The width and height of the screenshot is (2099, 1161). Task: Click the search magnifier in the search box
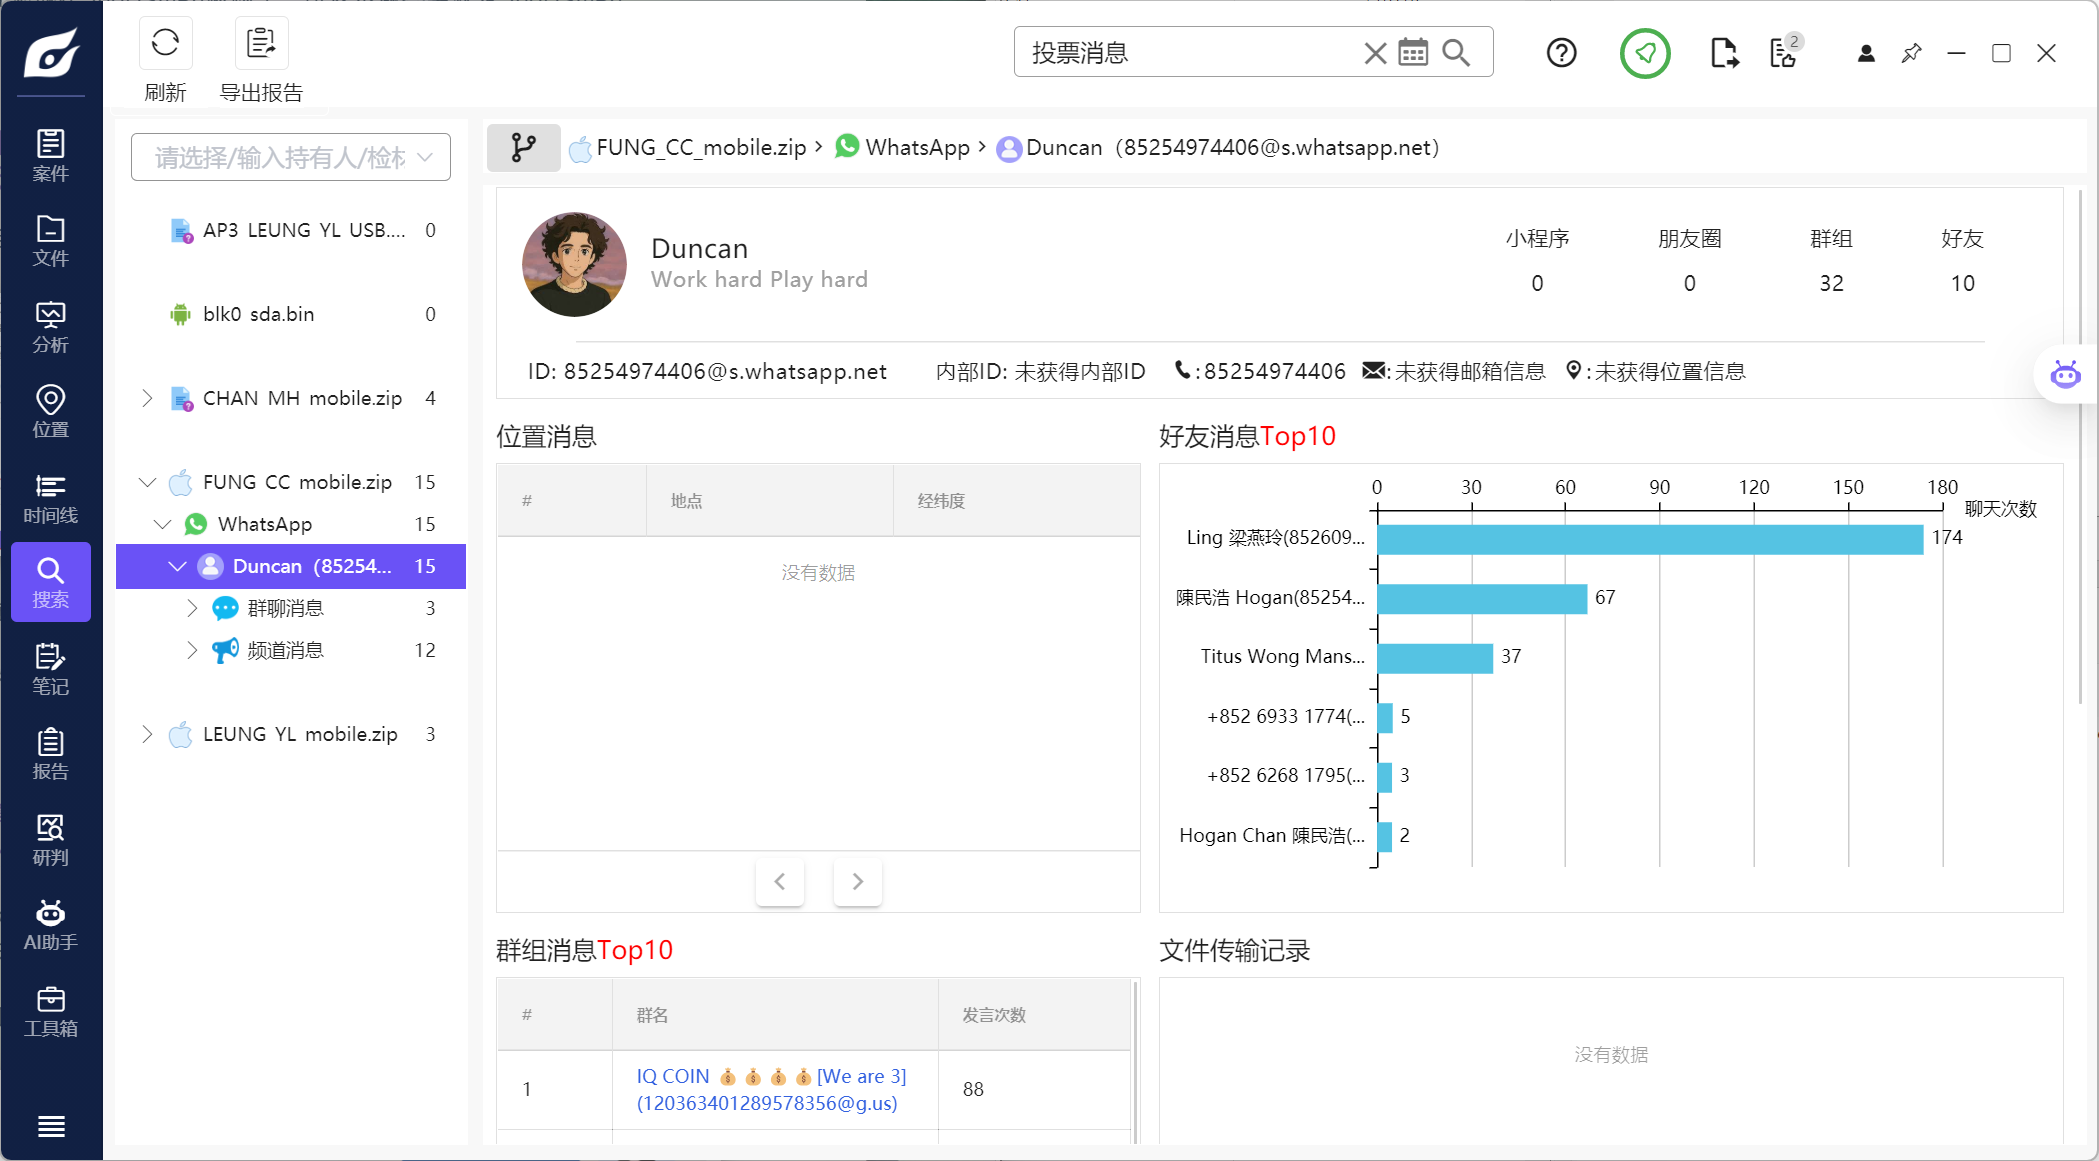(1456, 53)
